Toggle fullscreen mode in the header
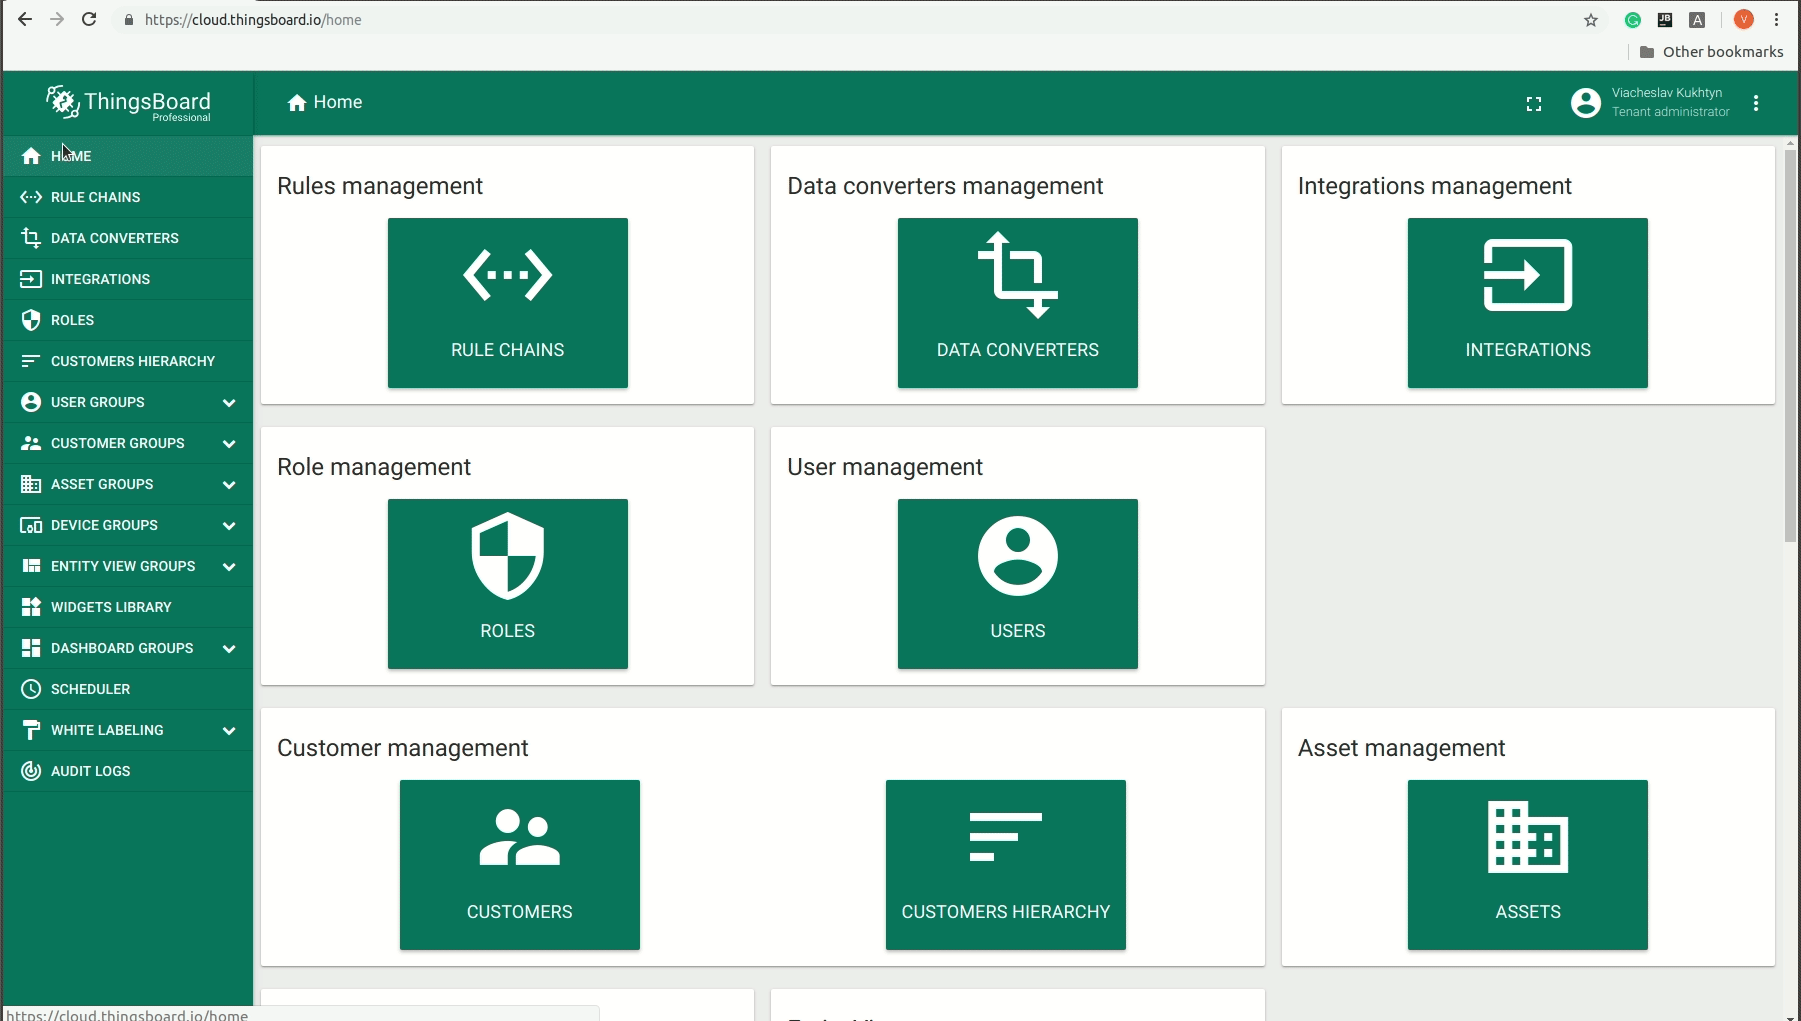 point(1533,104)
